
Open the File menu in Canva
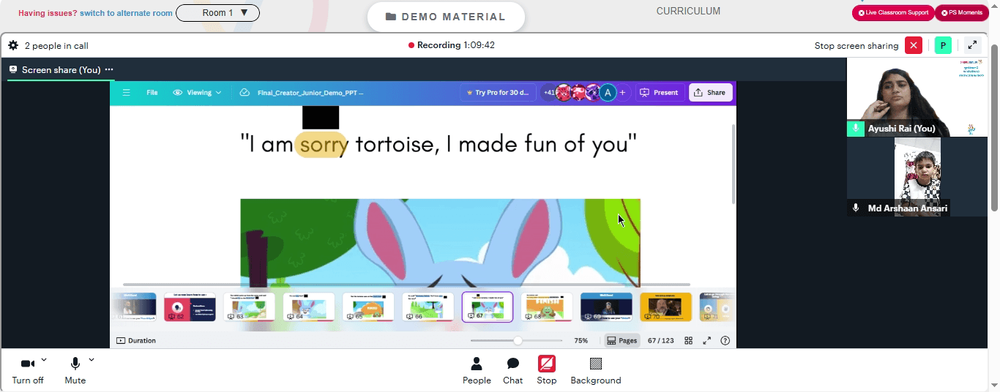point(152,92)
